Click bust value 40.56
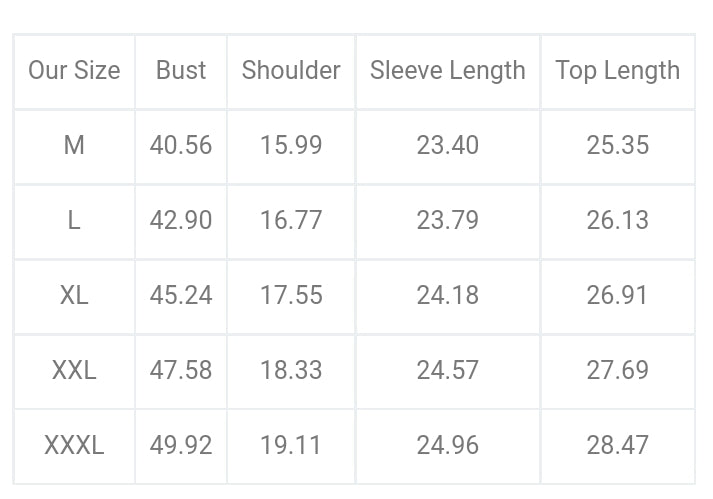Viewport: 713px width, 499px height. (181, 146)
